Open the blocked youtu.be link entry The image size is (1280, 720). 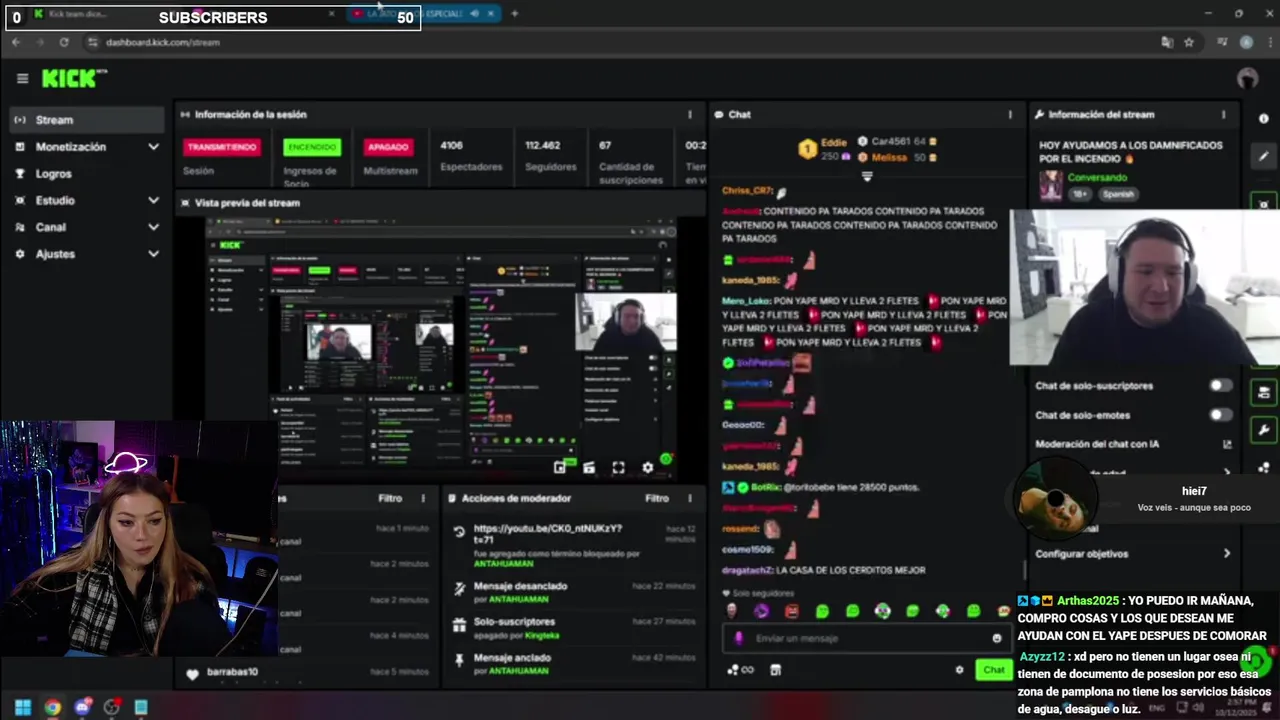tap(548, 534)
